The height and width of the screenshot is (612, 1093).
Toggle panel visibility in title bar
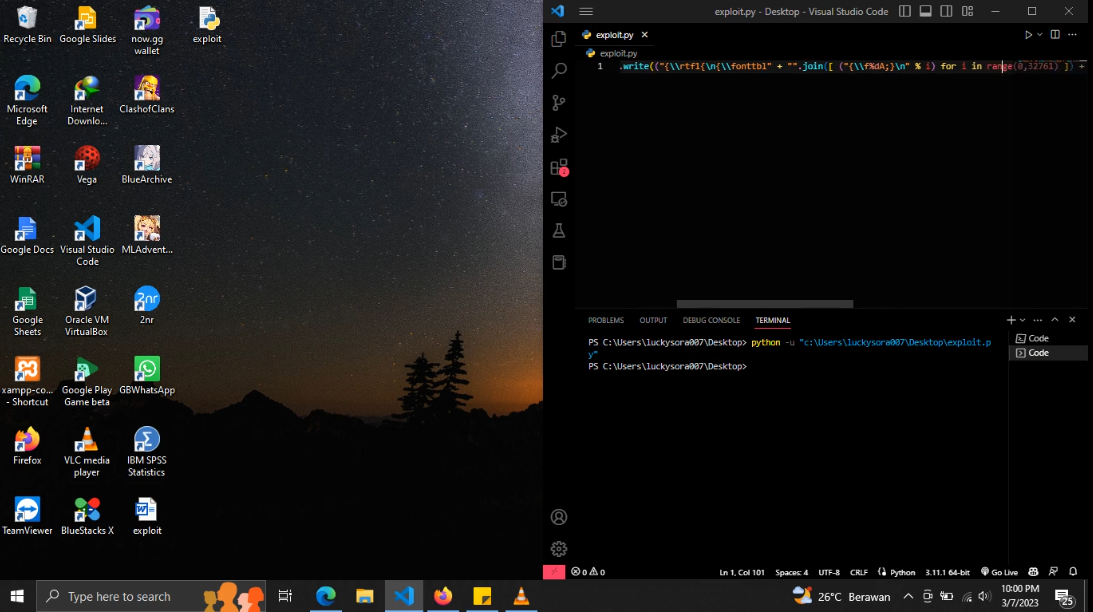coord(925,11)
